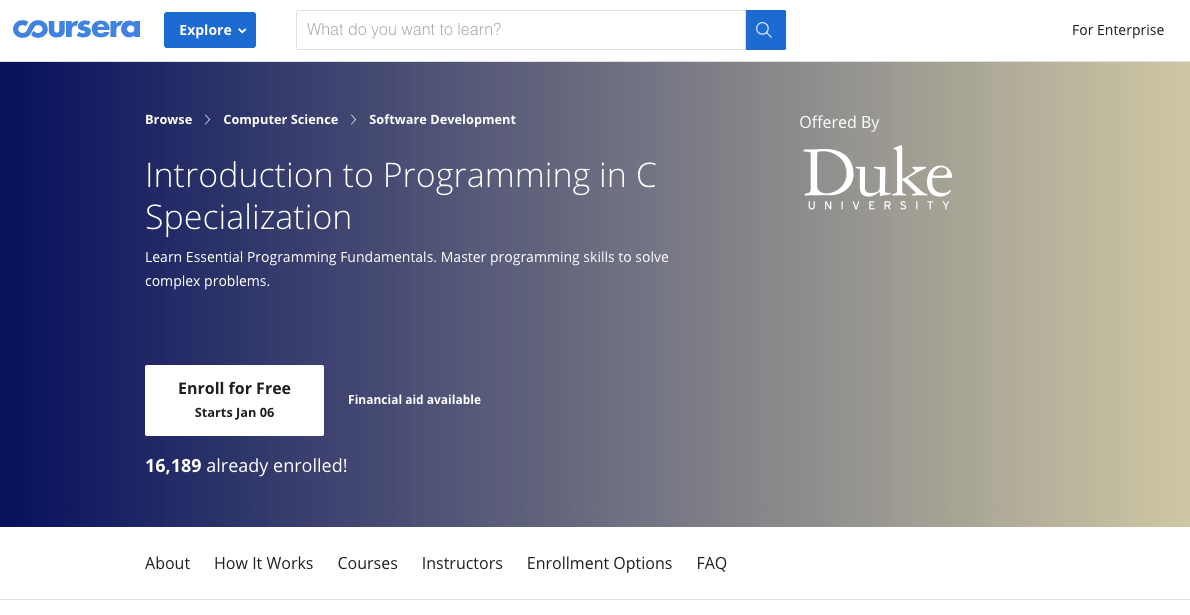Open the Courses tab
Viewport: 1190px width, 615px height.
point(367,563)
